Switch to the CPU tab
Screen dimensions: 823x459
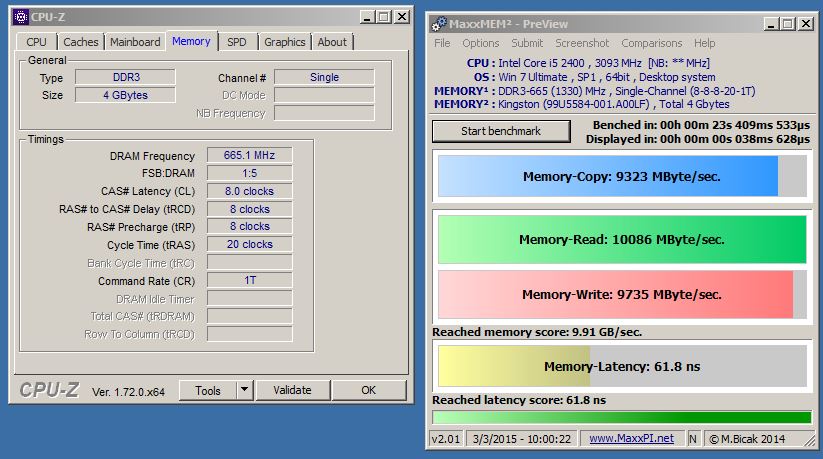(x=36, y=42)
